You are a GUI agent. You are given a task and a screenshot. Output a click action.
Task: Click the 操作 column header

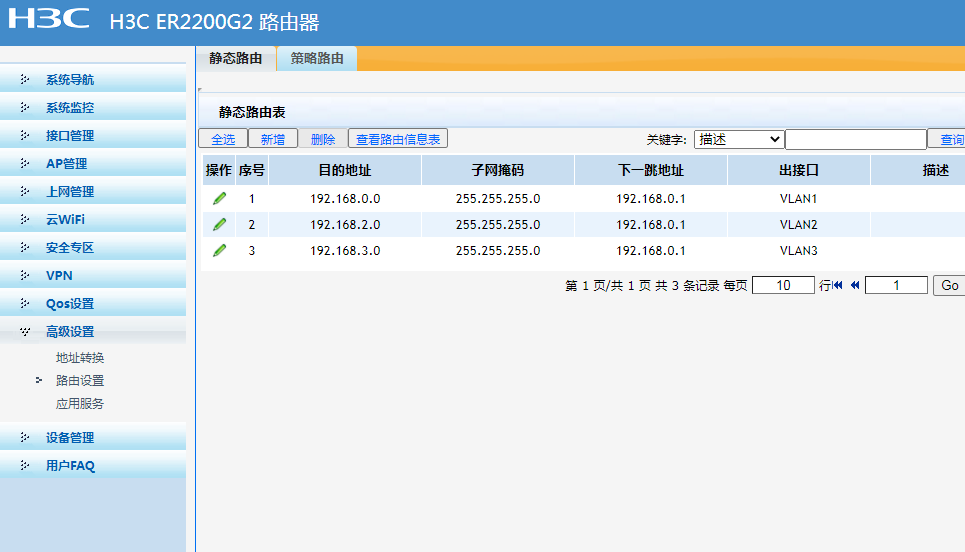click(218, 170)
